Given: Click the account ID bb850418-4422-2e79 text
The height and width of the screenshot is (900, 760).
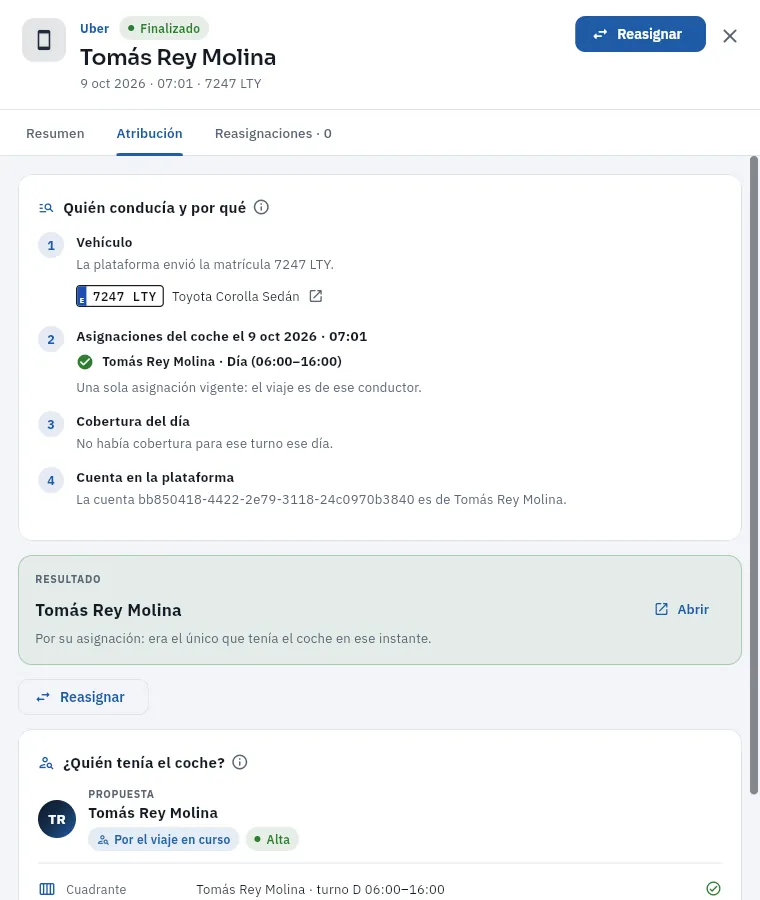Looking at the screenshot, I should [276, 499].
